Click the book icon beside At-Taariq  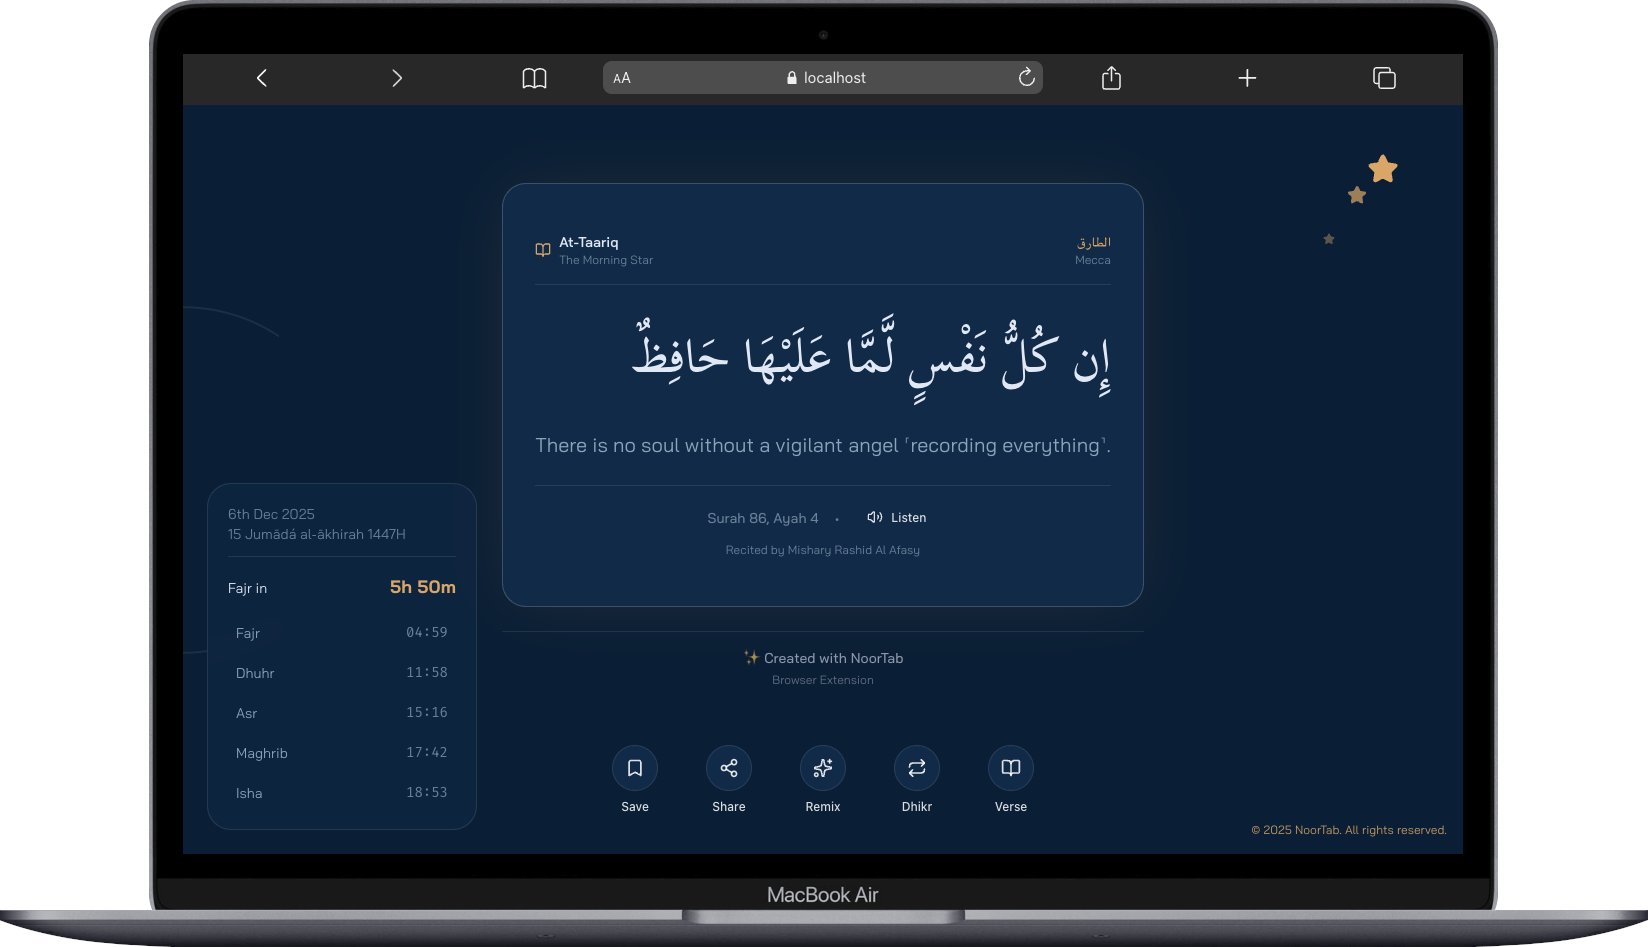[x=542, y=250]
